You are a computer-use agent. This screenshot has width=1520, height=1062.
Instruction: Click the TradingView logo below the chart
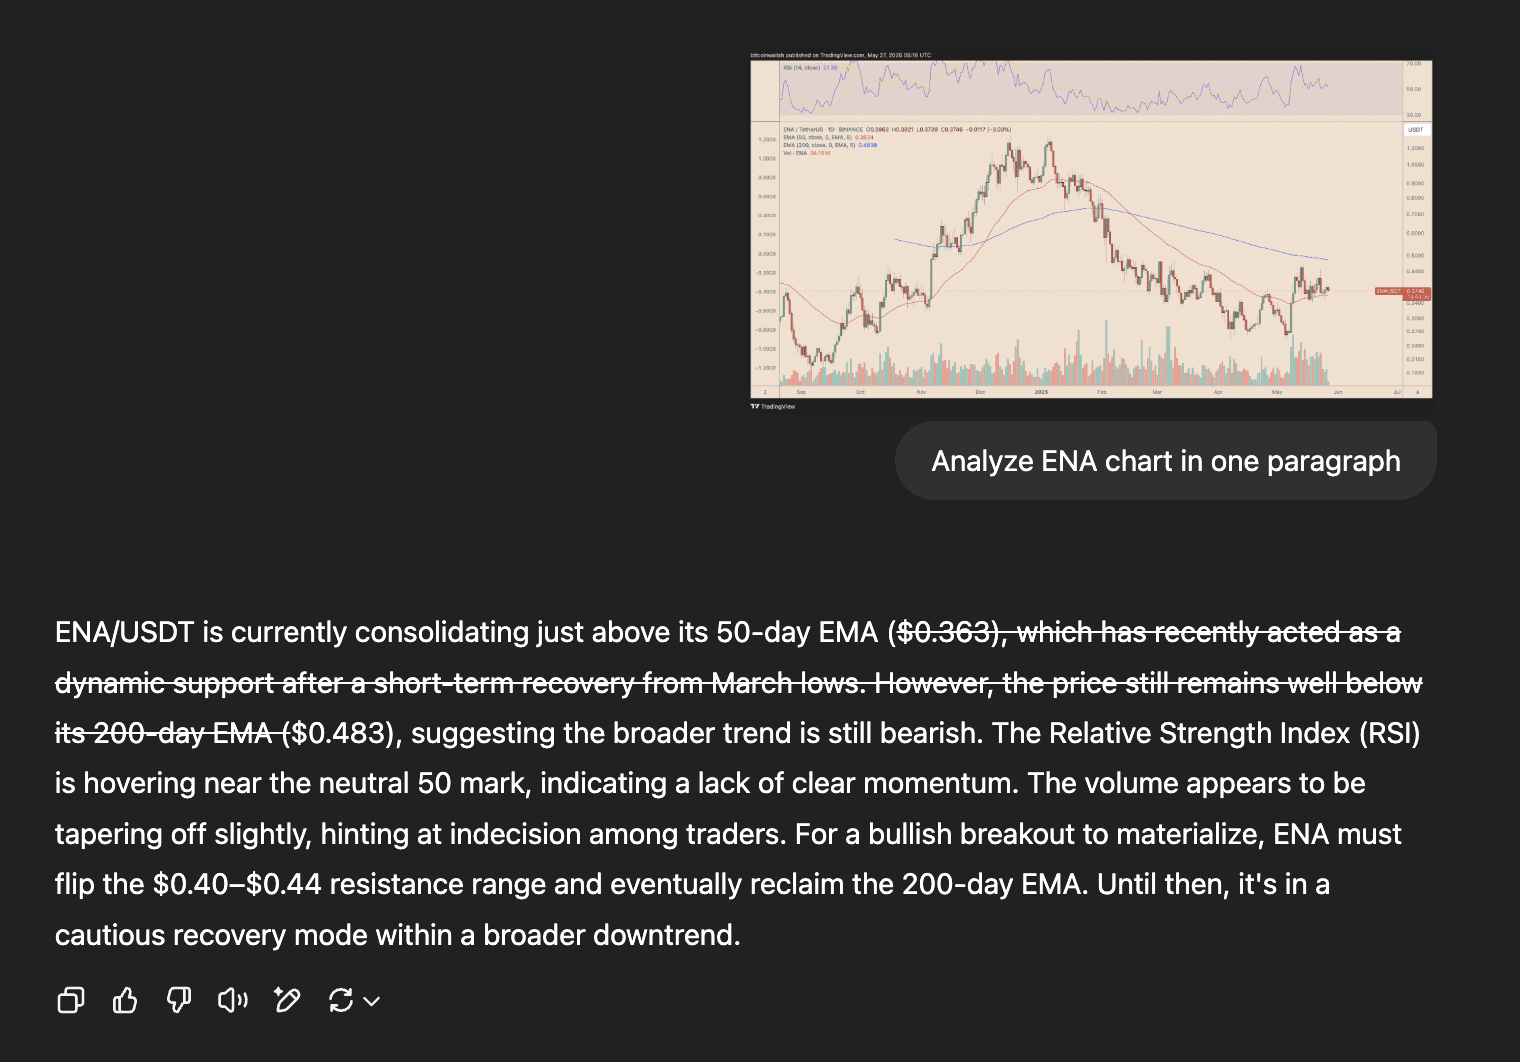773,406
